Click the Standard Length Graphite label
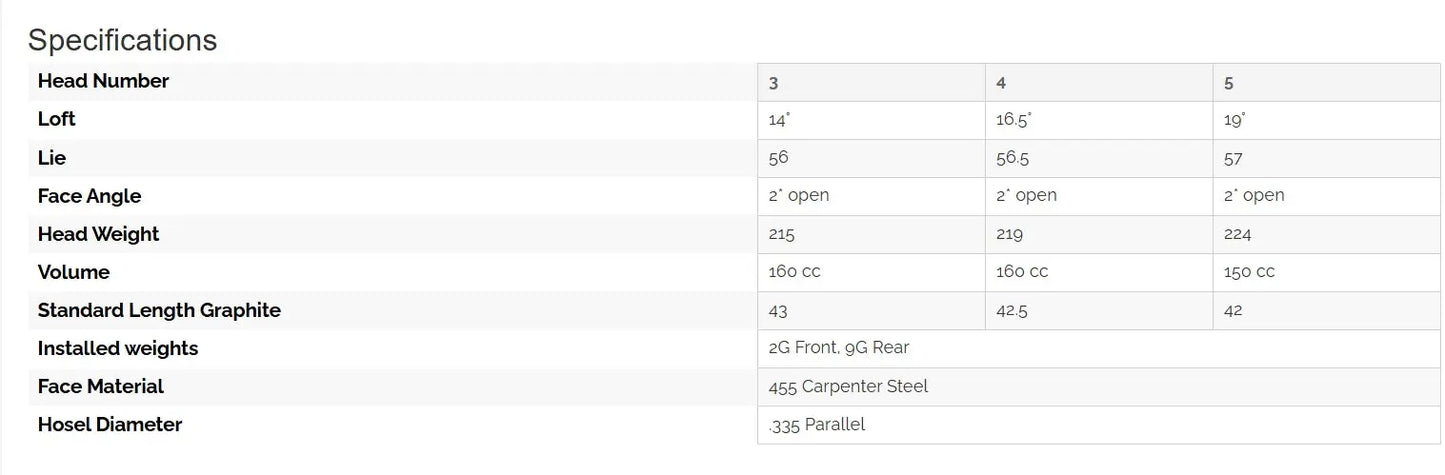 pos(159,310)
